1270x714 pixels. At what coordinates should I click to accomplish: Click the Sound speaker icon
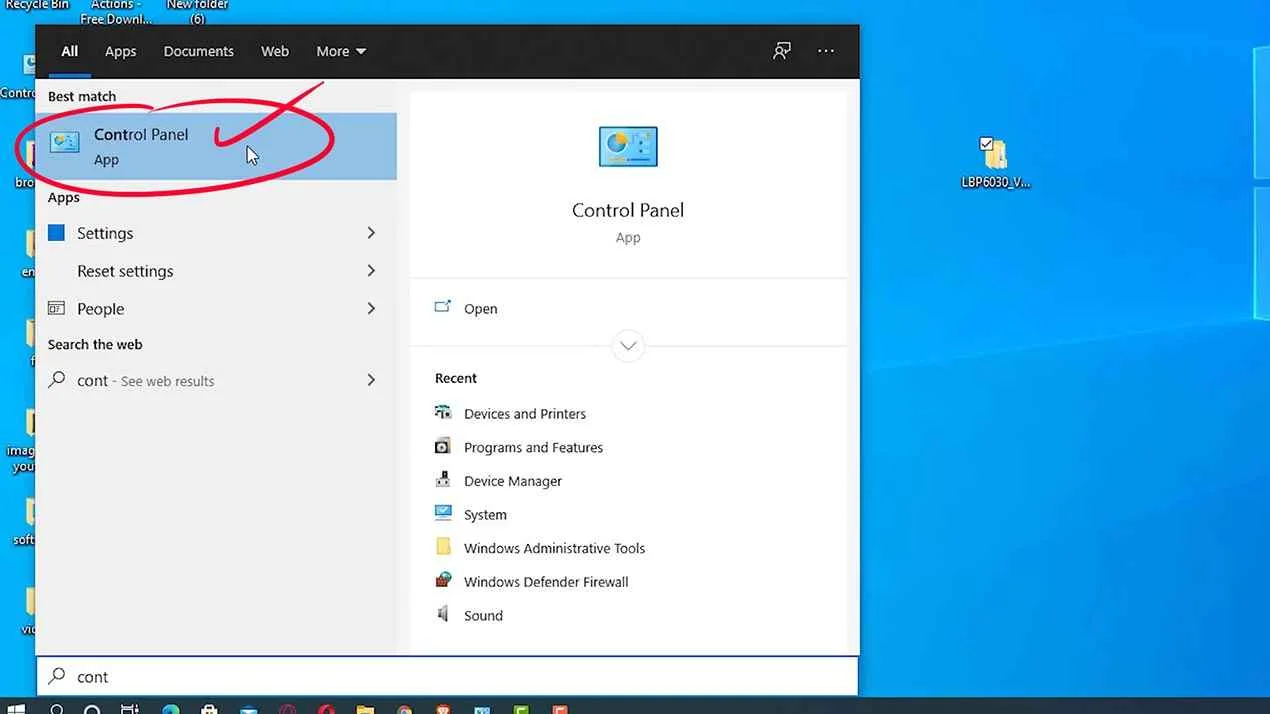[x=443, y=615]
